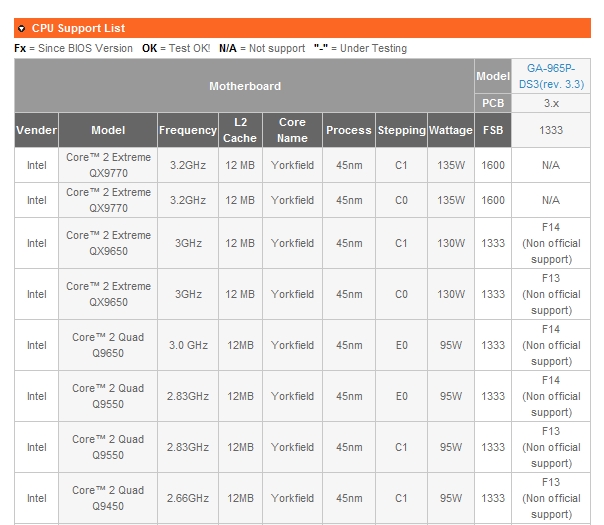
Task: Click N/A support cell in QX9770 C1 row
Action: click(x=551, y=165)
